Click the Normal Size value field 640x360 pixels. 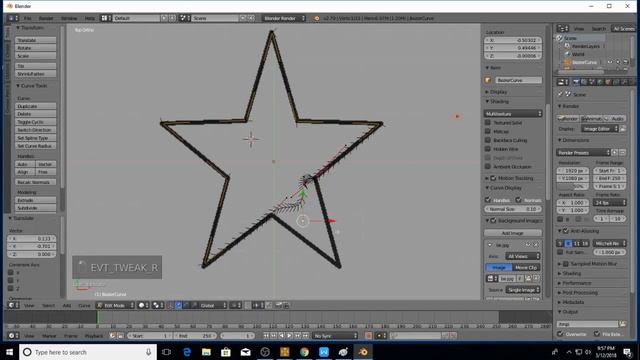click(x=513, y=209)
